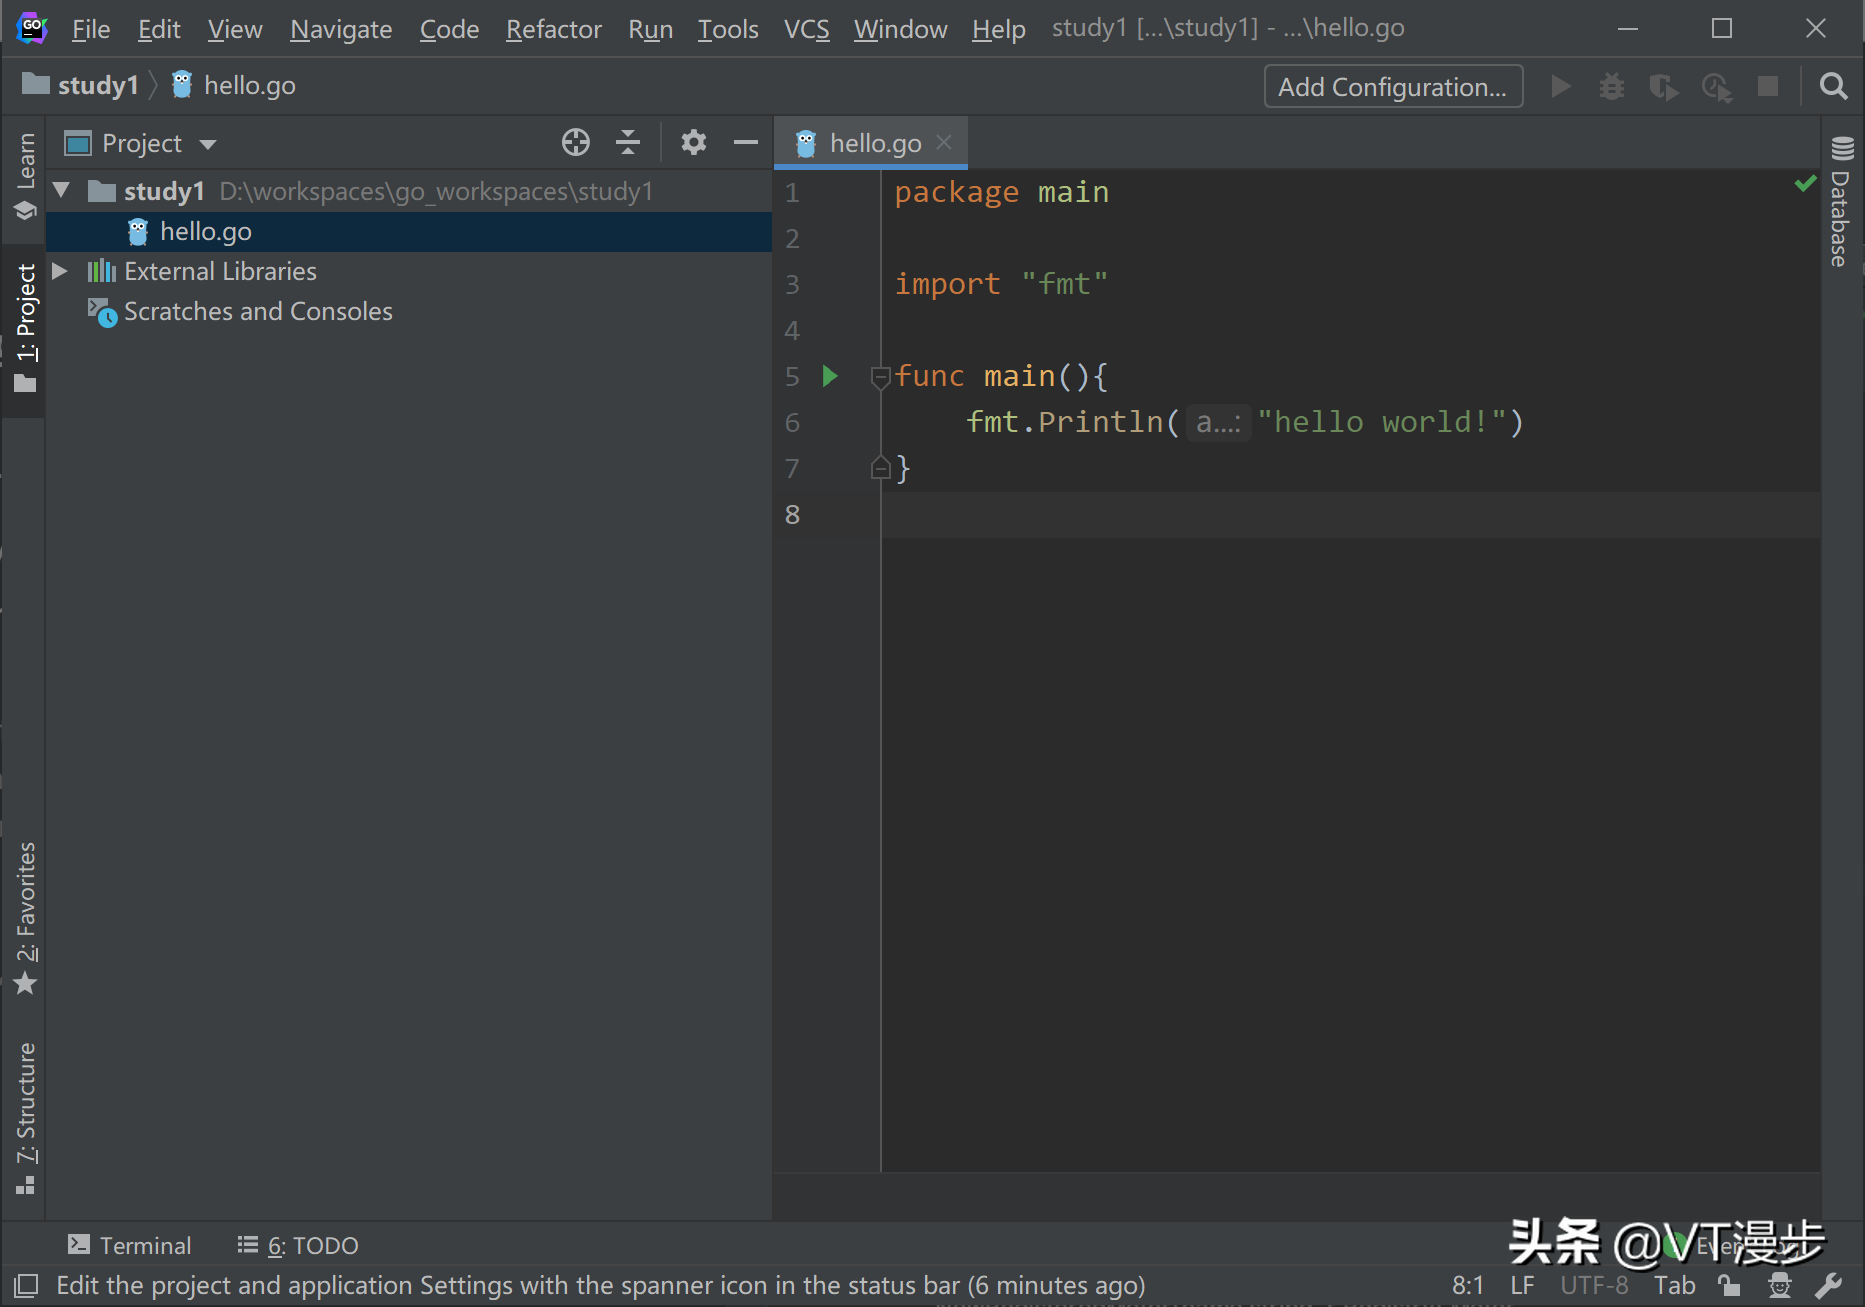
Task: Open the Tools menu
Action: pyautogui.click(x=728, y=29)
